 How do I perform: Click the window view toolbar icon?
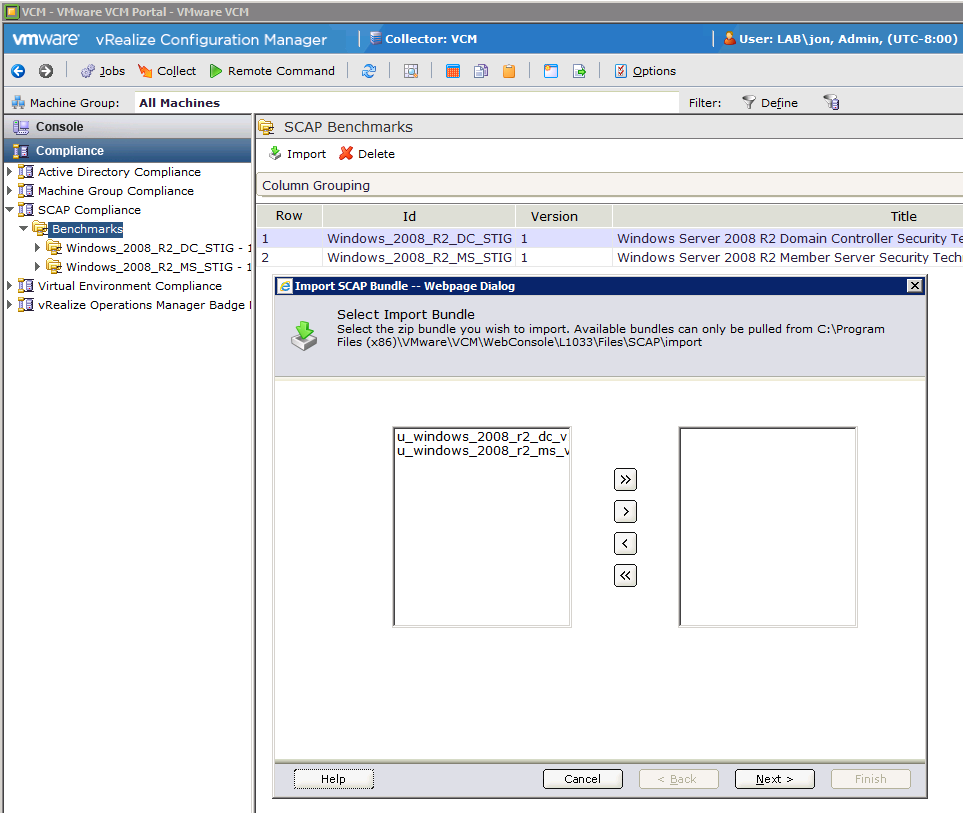[x=551, y=71]
